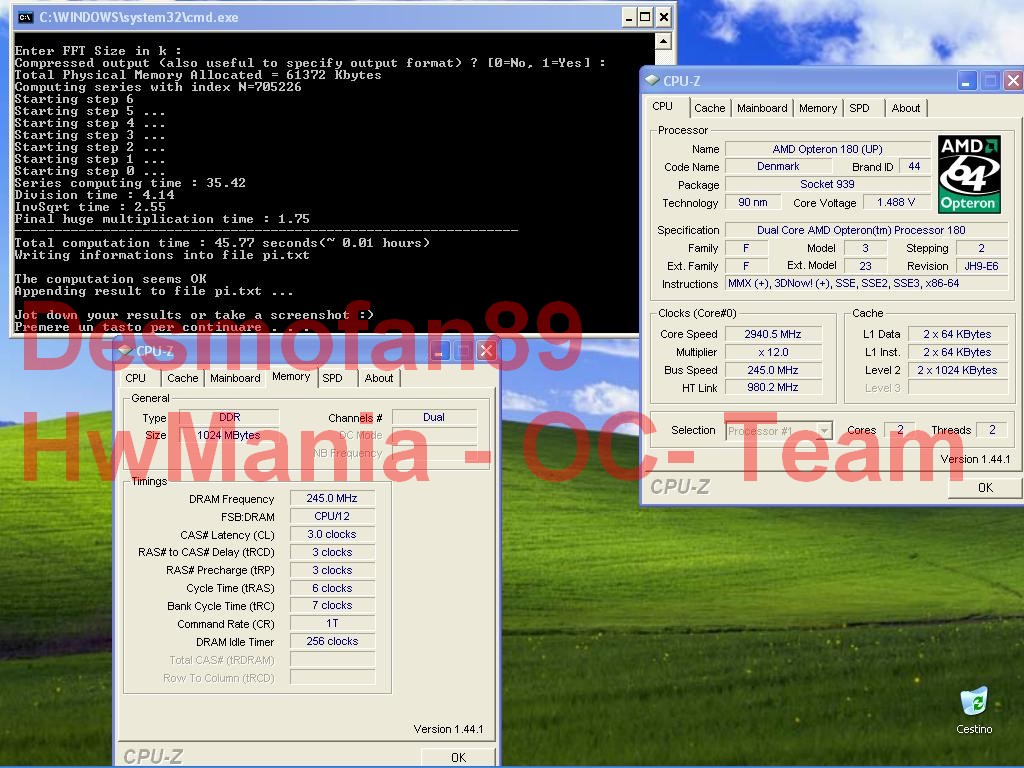Screen dimensions: 1024x768
Task: Click Bank Cycle Time value 7 clocks
Action: pyautogui.click(x=332, y=605)
